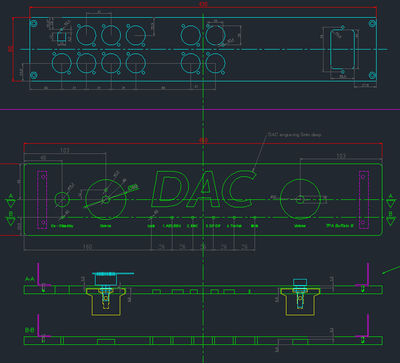Screen dimensions: 400x363
Task: Select the left magenta dashed handle rectangle
Action: (x=42, y=200)
